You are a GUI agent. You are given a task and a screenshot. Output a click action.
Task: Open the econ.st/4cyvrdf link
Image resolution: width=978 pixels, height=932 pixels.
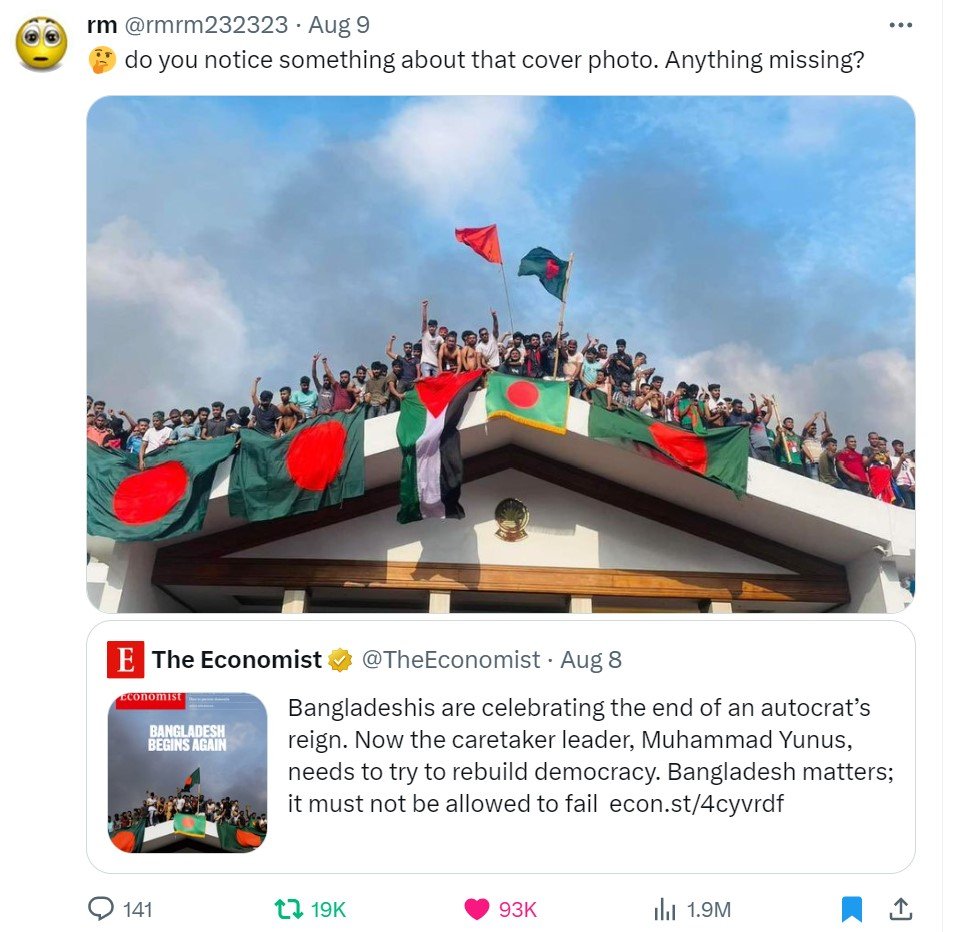[x=696, y=803]
